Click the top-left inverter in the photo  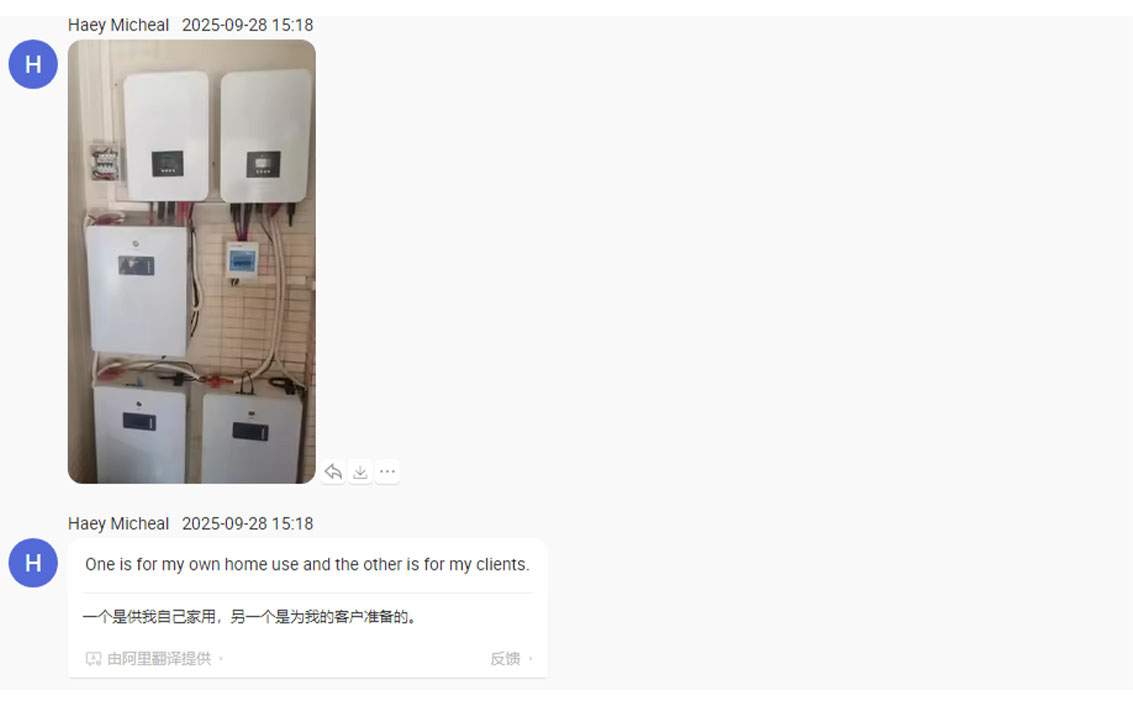(x=166, y=136)
